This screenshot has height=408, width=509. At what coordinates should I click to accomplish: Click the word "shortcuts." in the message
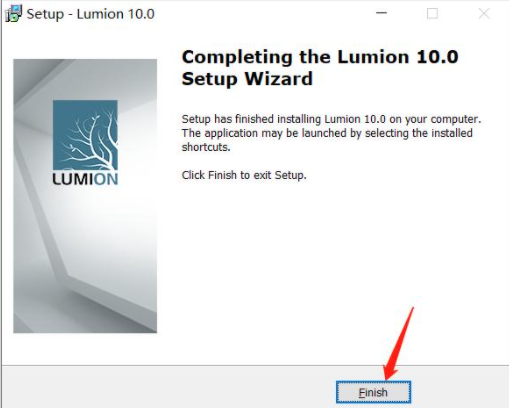tap(206, 147)
